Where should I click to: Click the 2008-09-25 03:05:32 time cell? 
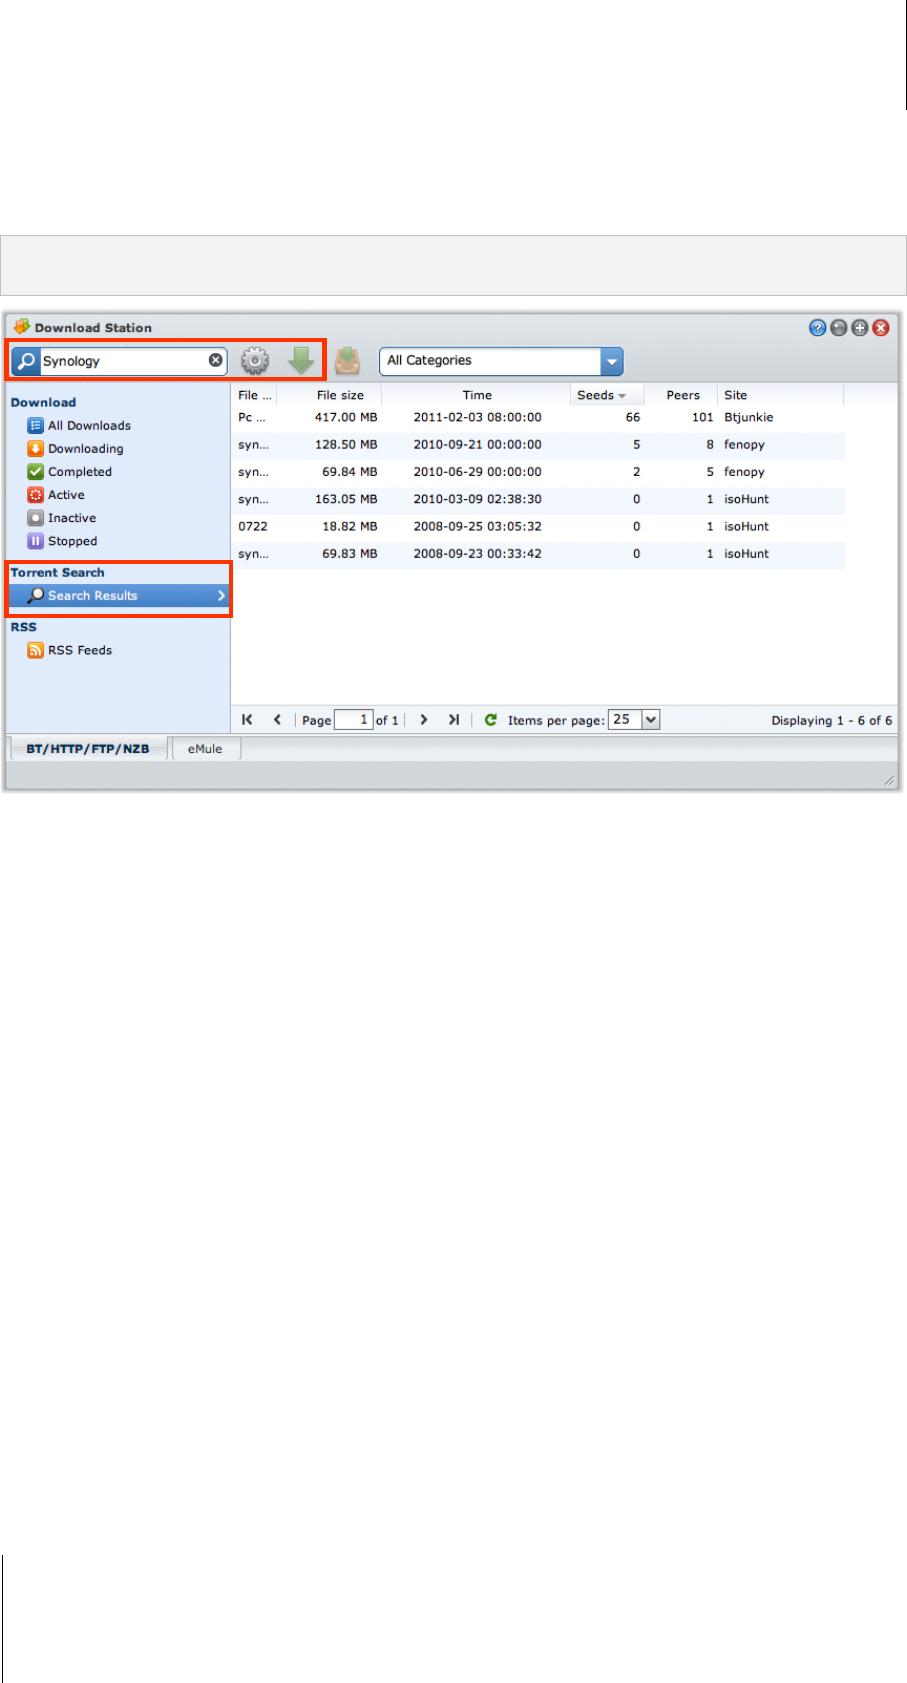(x=477, y=526)
